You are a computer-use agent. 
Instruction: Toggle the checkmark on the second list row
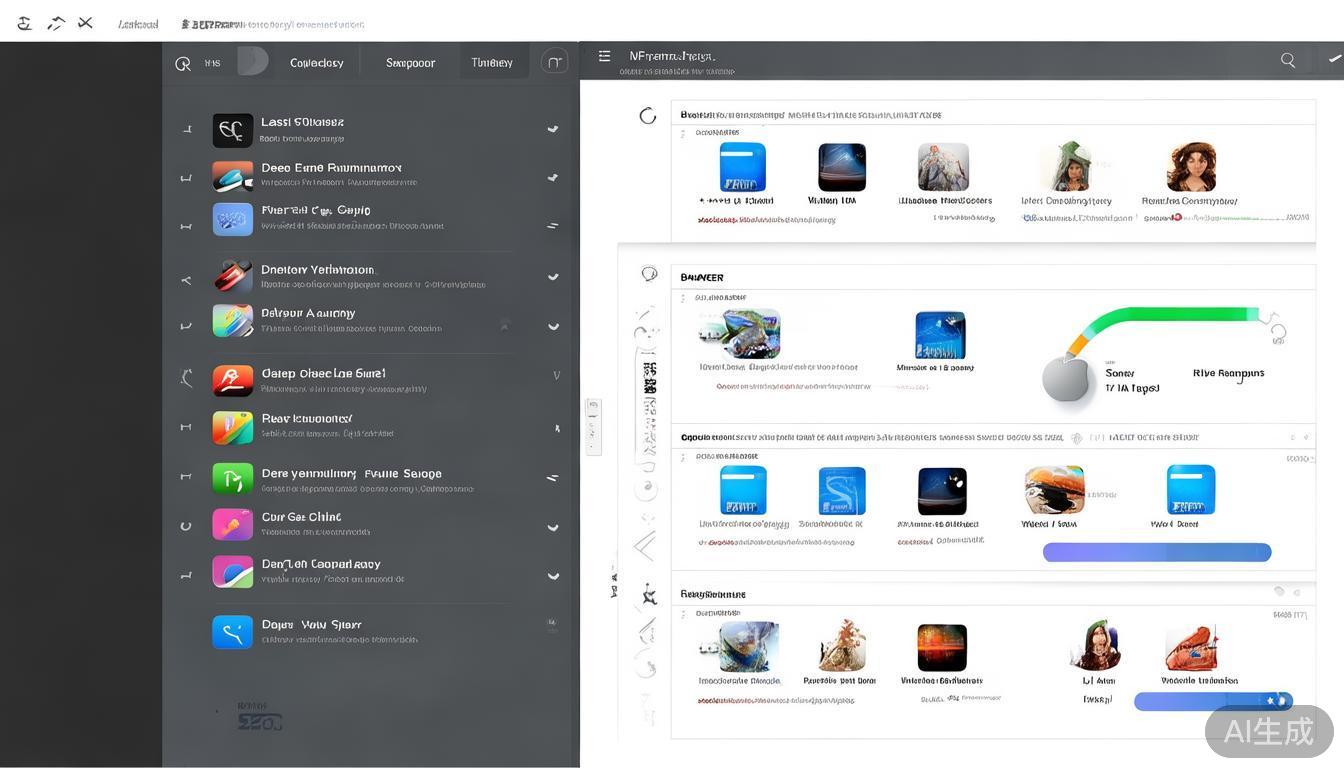click(x=552, y=177)
